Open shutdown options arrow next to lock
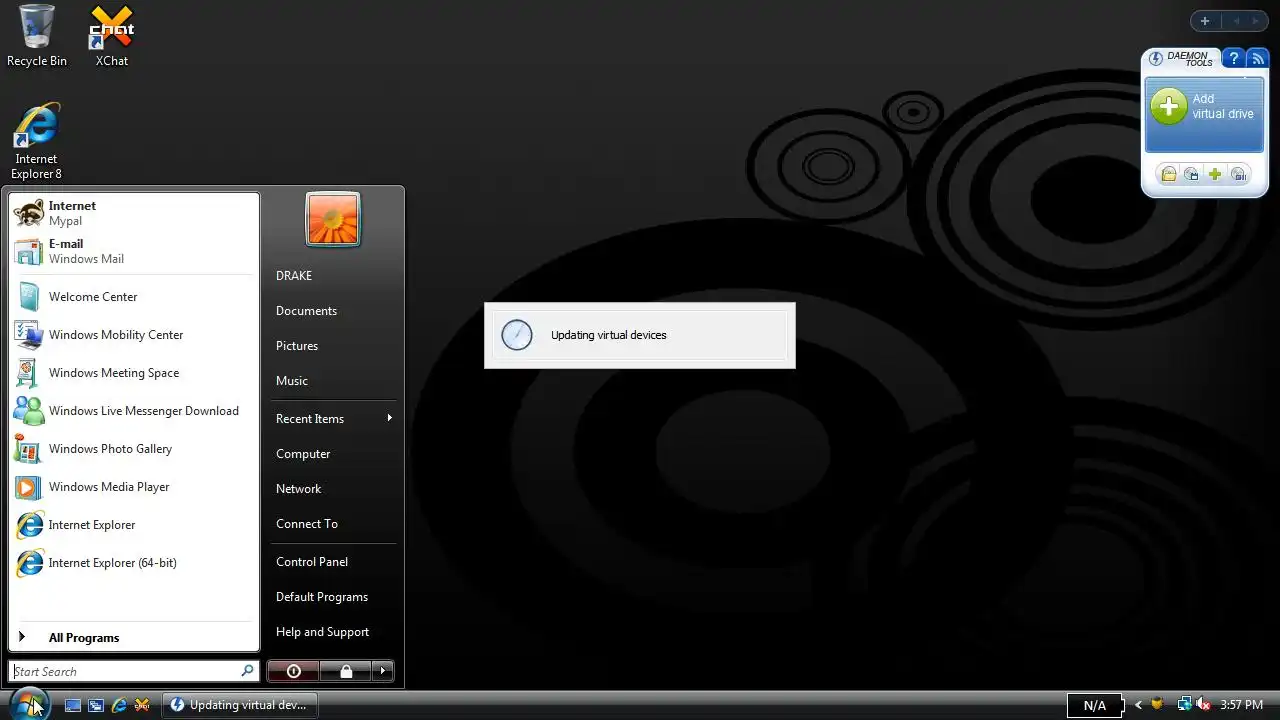This screenshot has width=1280, height=720. (x=383, y=671)
